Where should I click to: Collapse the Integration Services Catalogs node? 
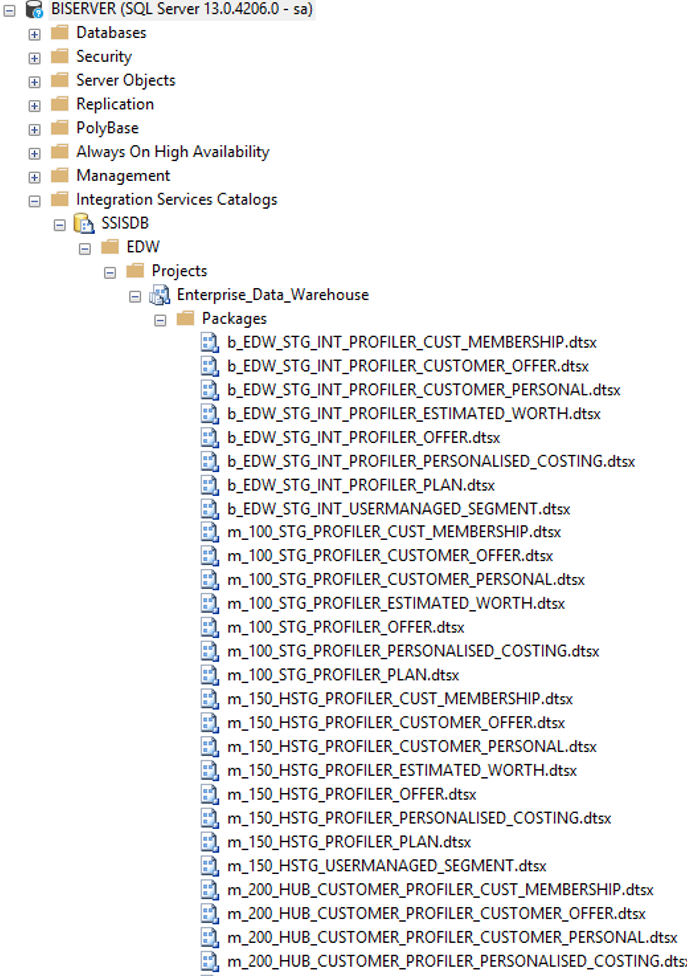click(35, 200)
